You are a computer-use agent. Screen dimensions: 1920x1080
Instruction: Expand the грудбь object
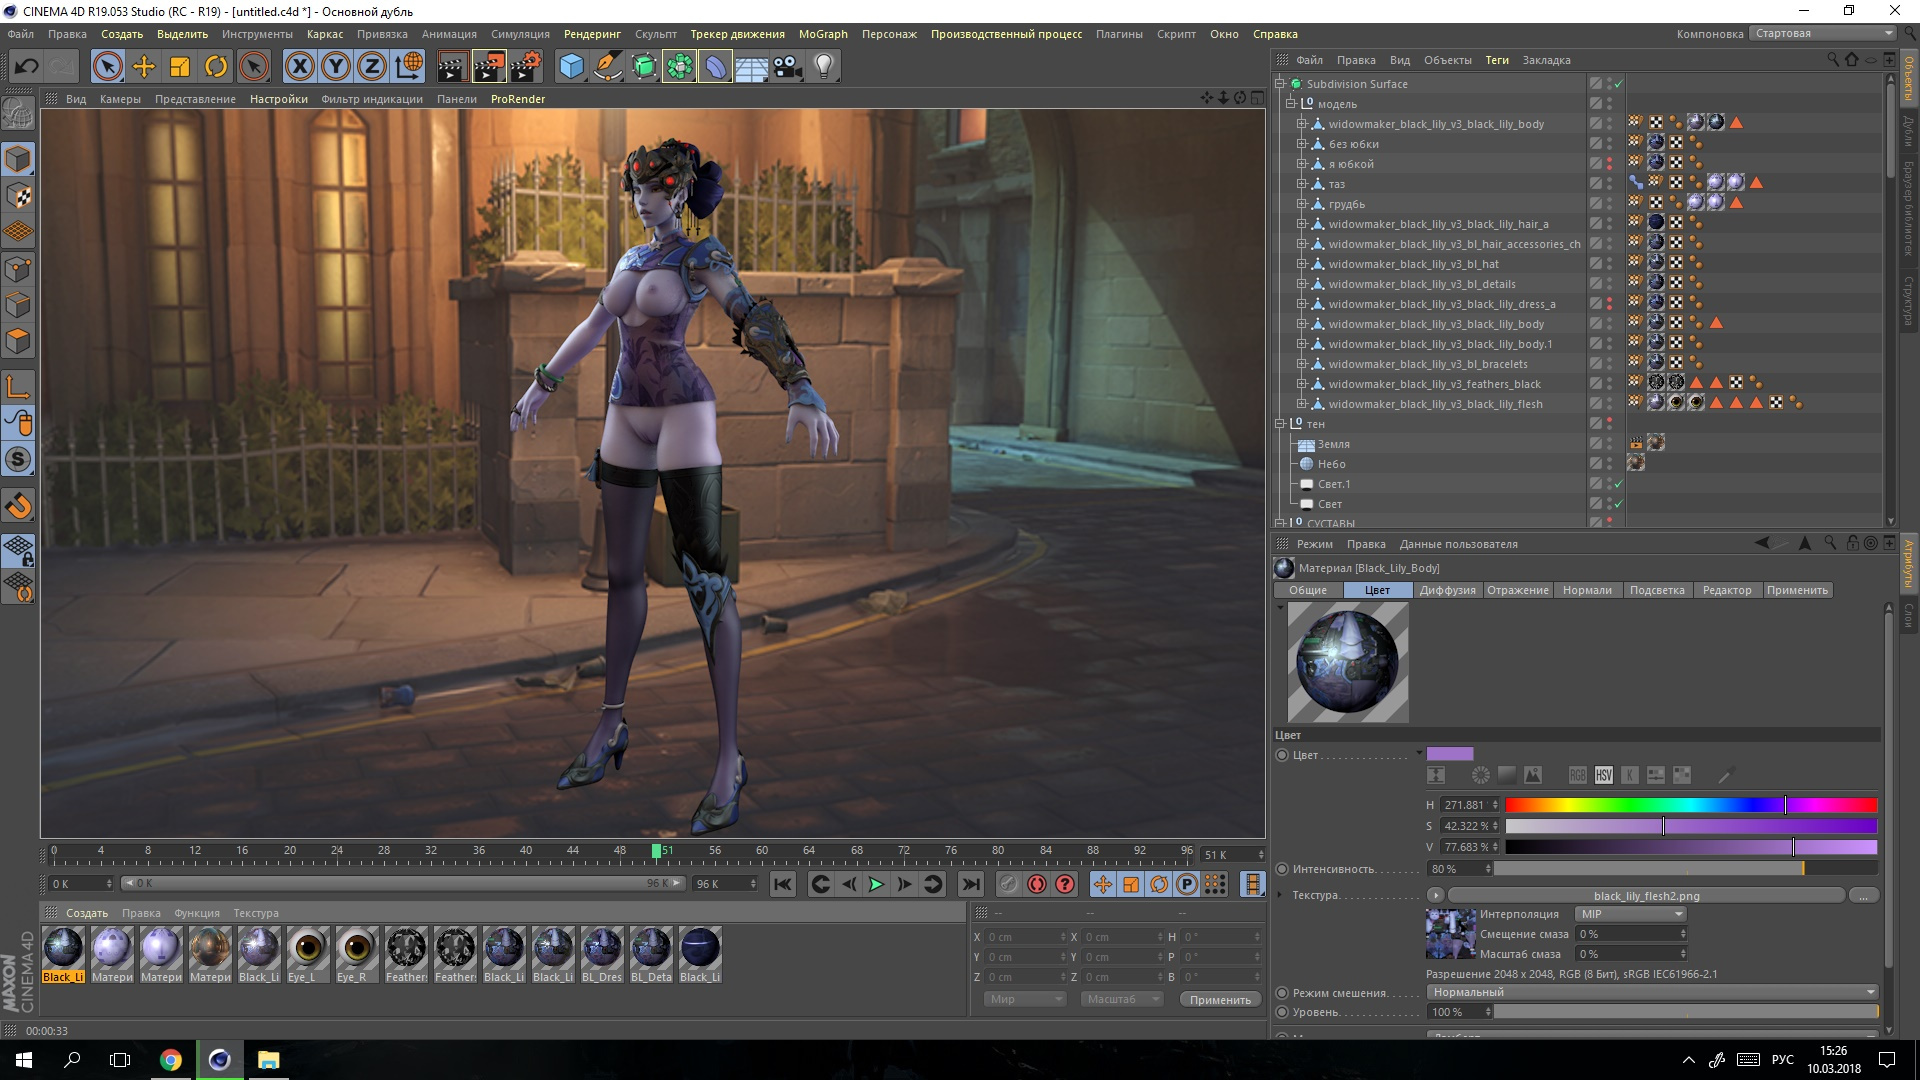tap(1302, 204)
